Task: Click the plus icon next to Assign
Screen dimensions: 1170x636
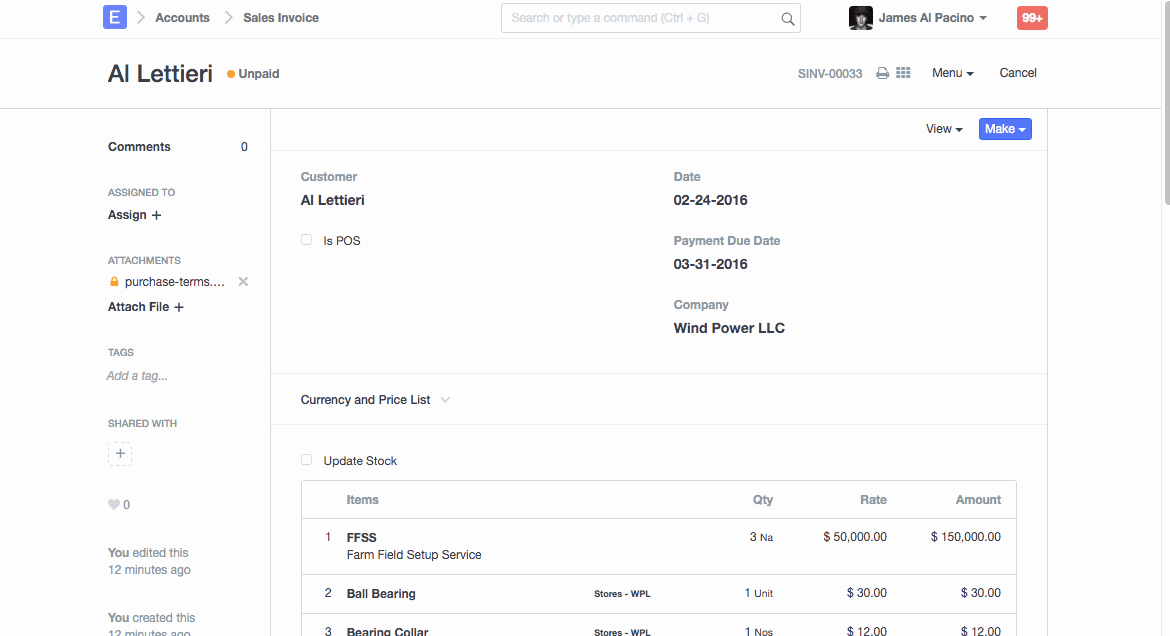Action: [x=156, y=215]
